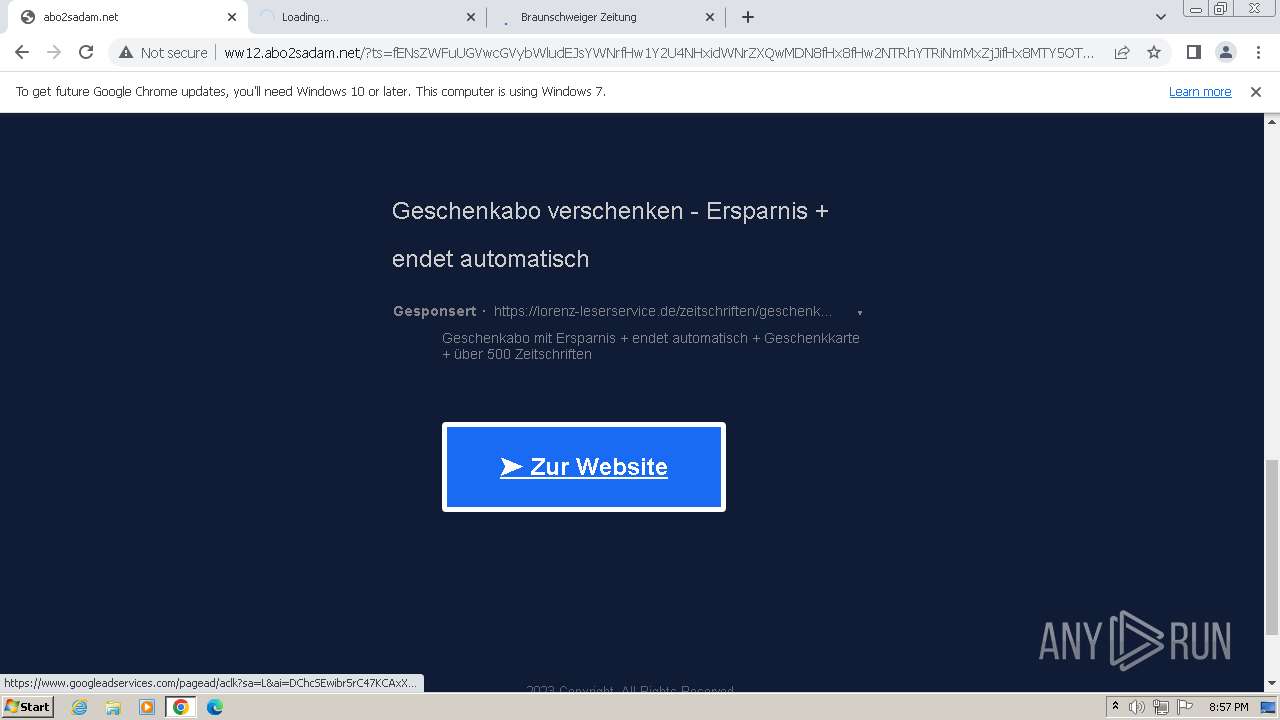Open the Chrome profile avatar
The width and height of the screenshot is (1280, 720).
[1225, 53]
